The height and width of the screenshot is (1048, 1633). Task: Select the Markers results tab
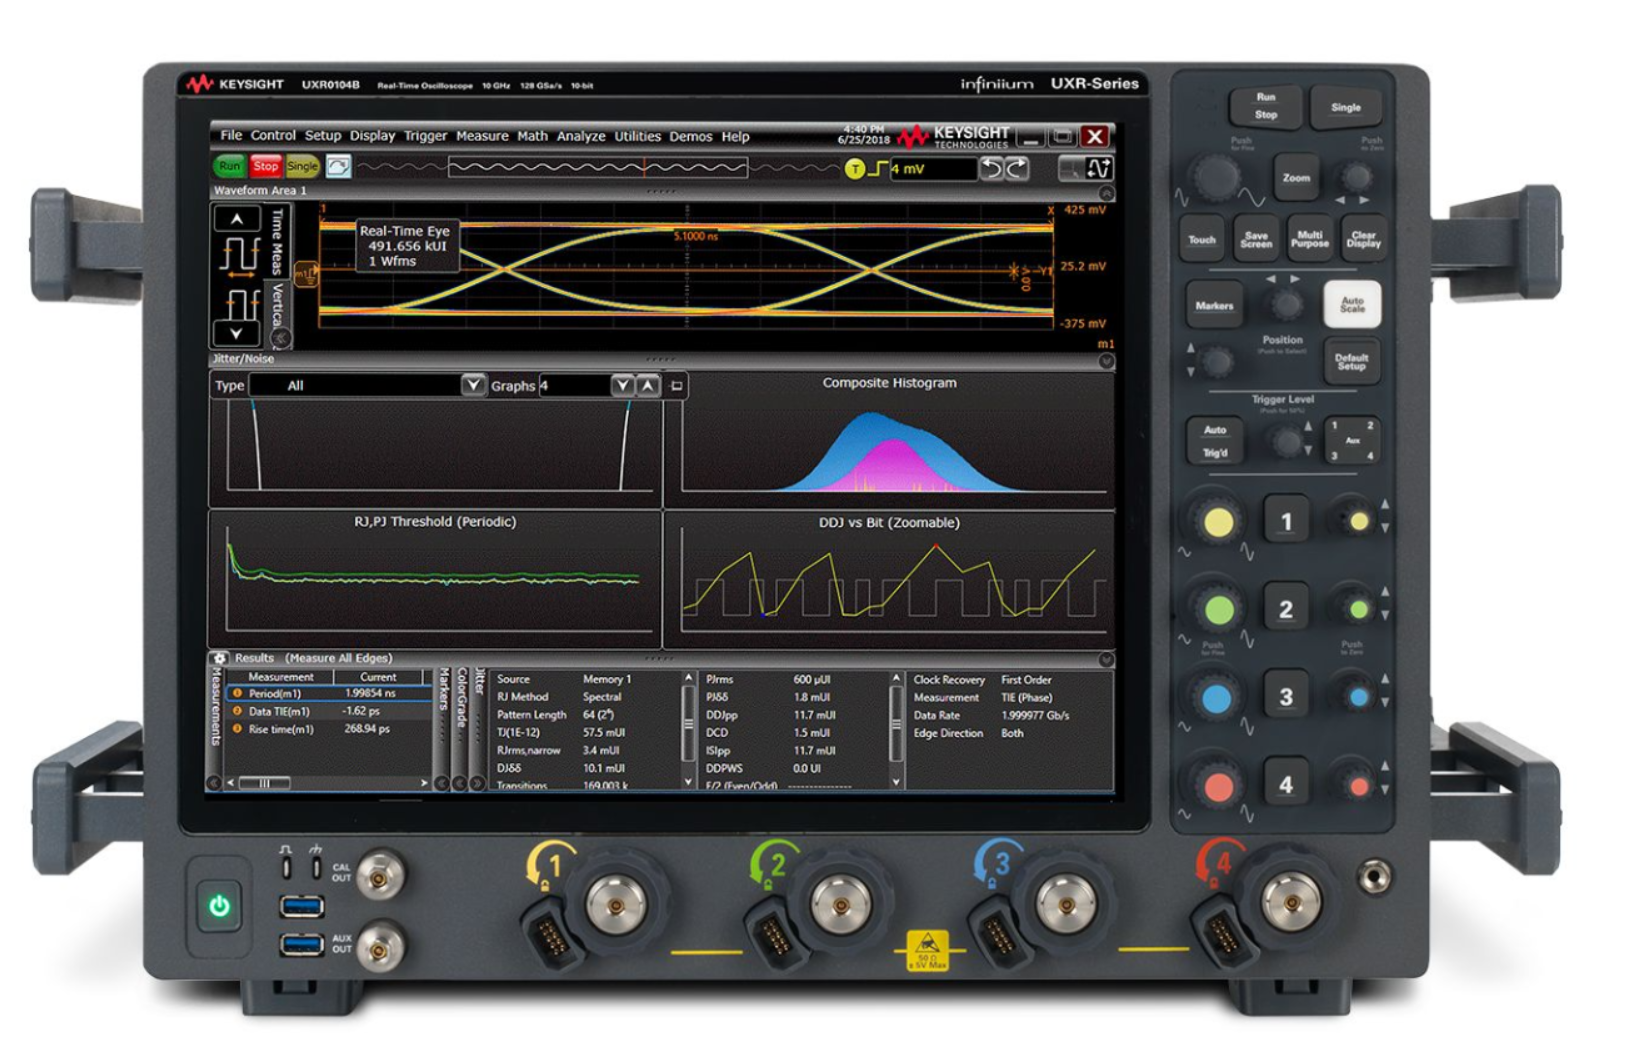(444, 691)
